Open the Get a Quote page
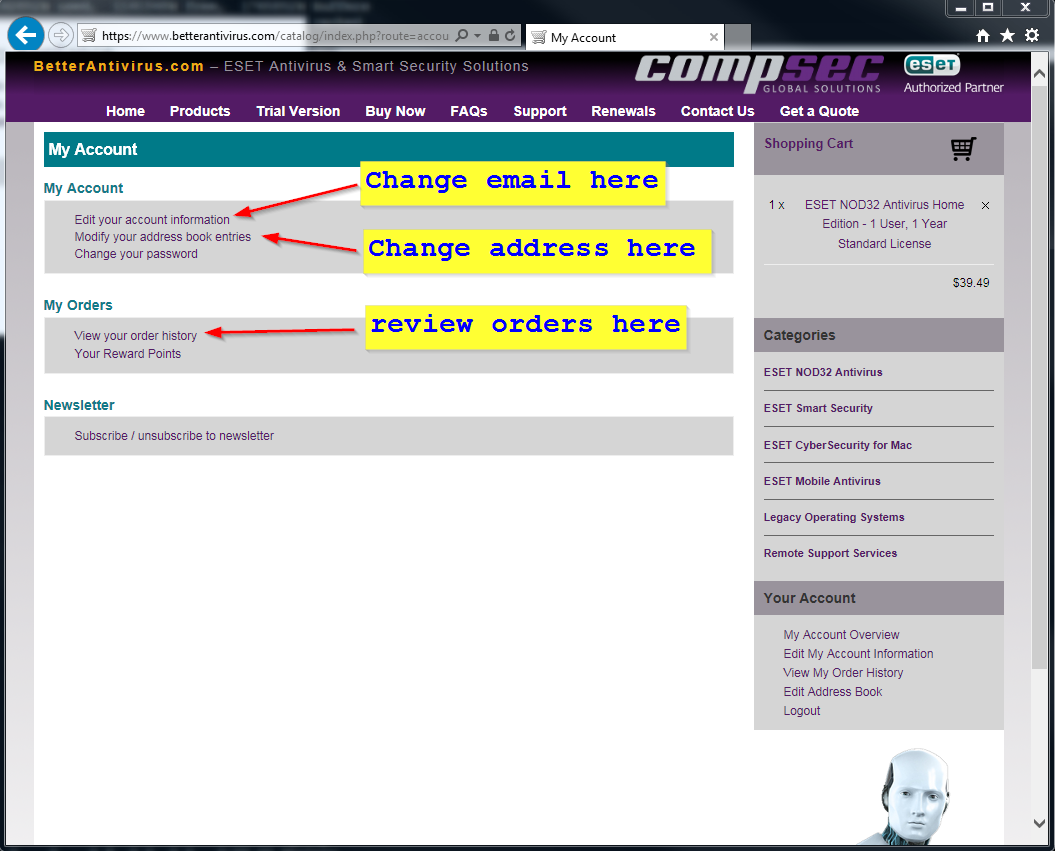 [x=819, y=111]
